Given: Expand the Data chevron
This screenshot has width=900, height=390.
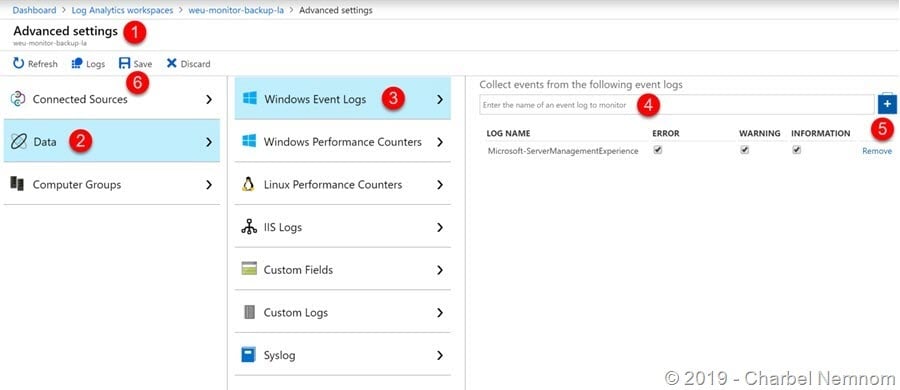Looking at the screenshot, I should click(209, 142).
